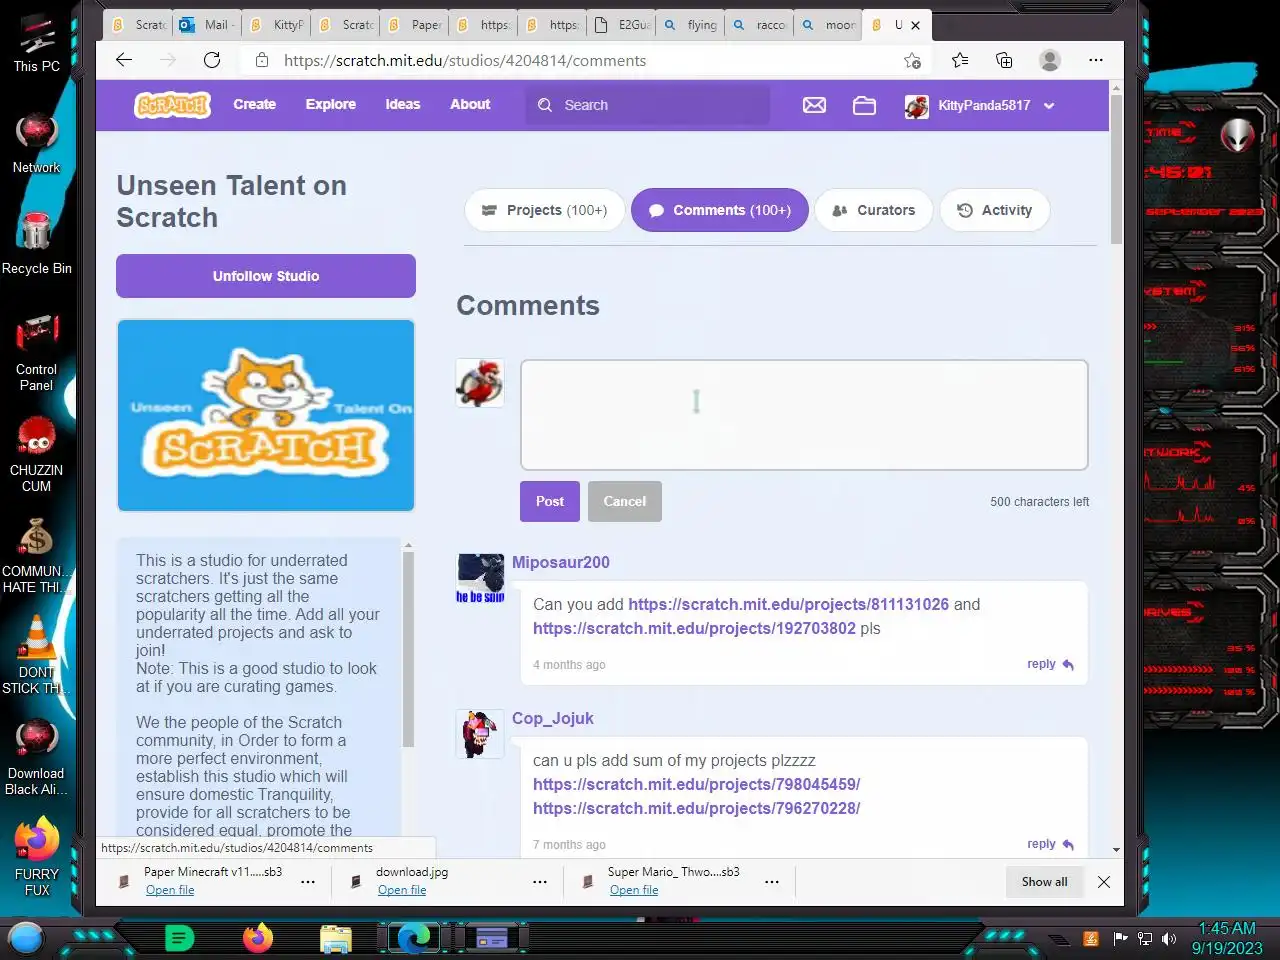Click the browser profile avatar icon
Image resolution: width=1280 pixels, height=960 pixels.
[x=1050, y=60]
